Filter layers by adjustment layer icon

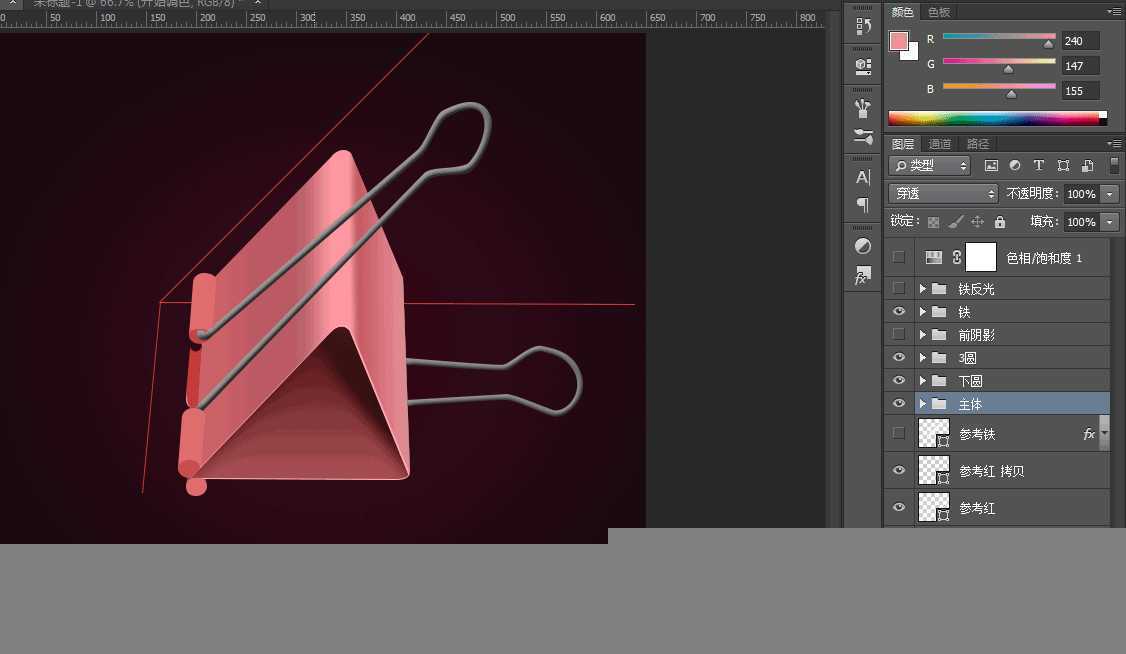click(x=1015, y=166)
